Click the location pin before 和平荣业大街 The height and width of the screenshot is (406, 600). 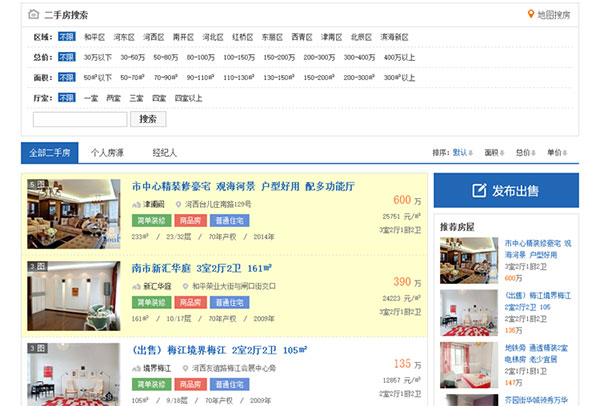(x=185, y=286)
